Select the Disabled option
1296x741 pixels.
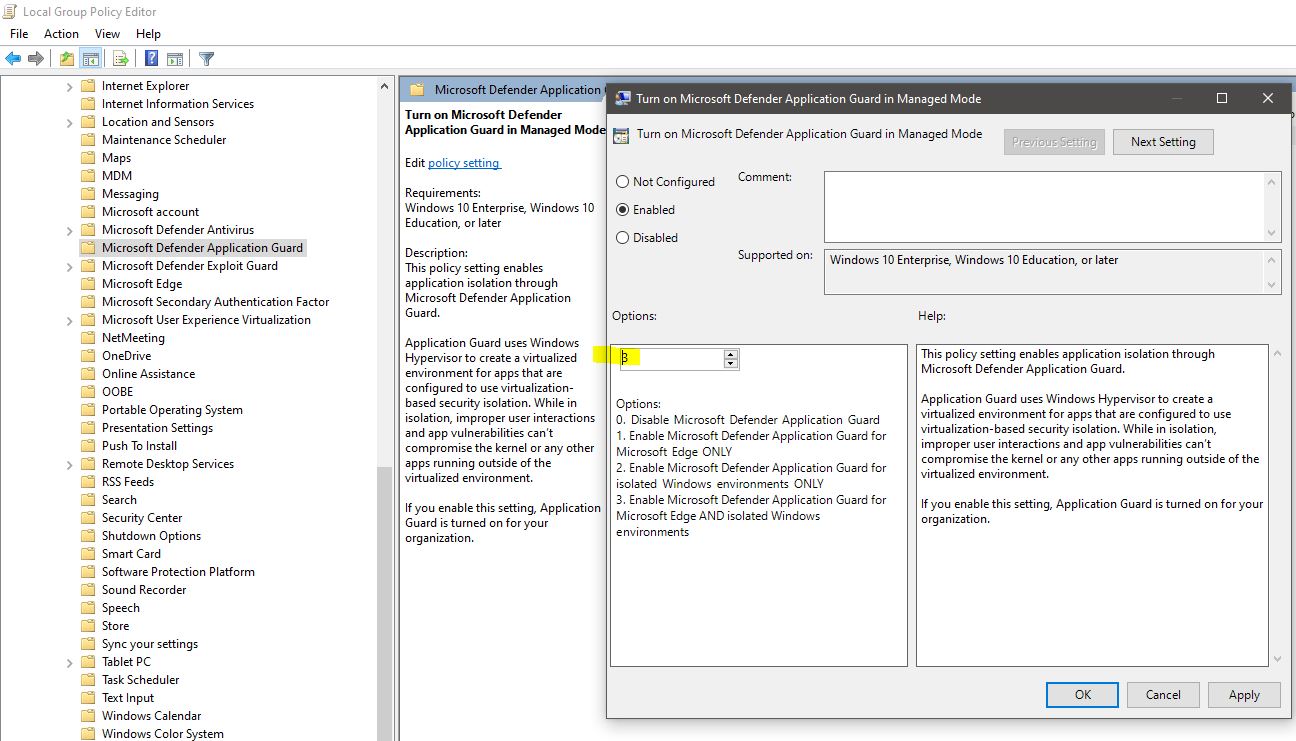coord(625,237)
